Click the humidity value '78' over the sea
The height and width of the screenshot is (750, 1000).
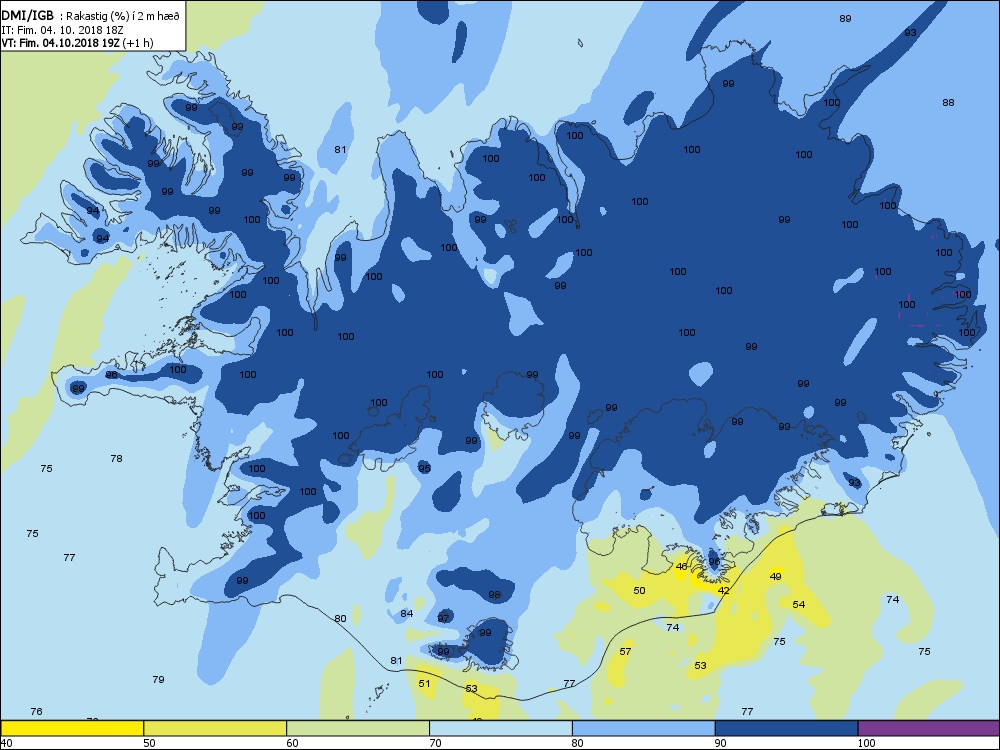[116, 458]
